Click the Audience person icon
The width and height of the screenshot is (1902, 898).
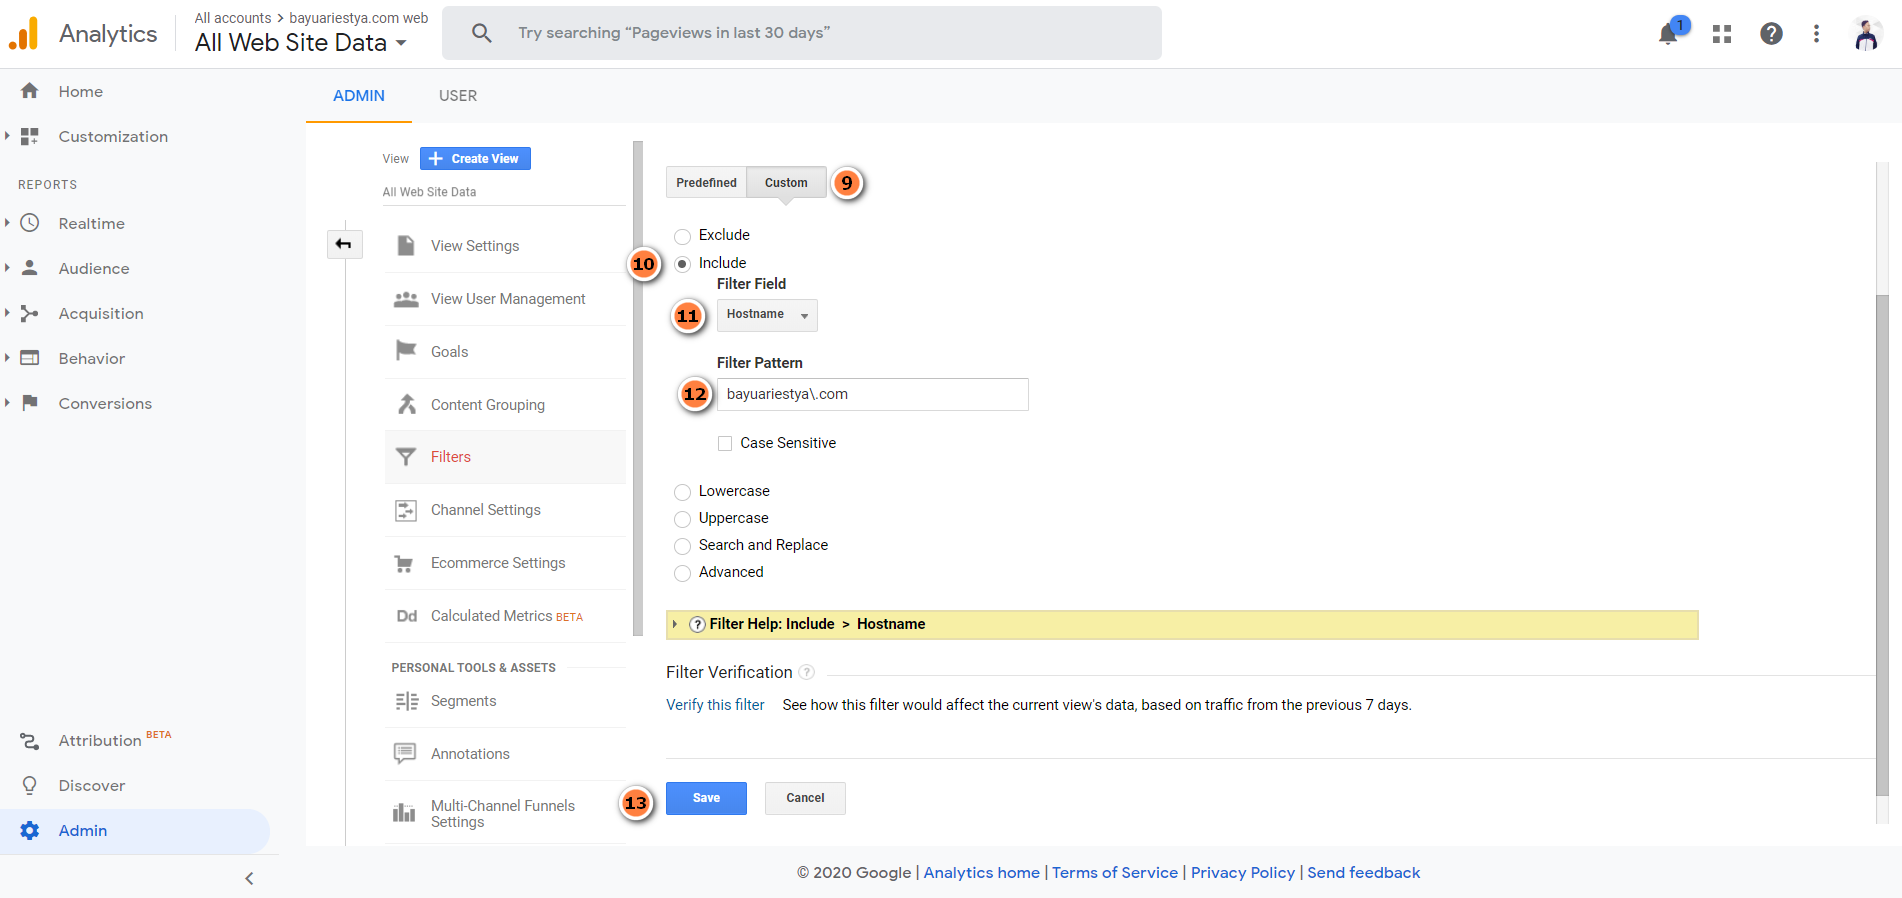(x=30, y=268)
